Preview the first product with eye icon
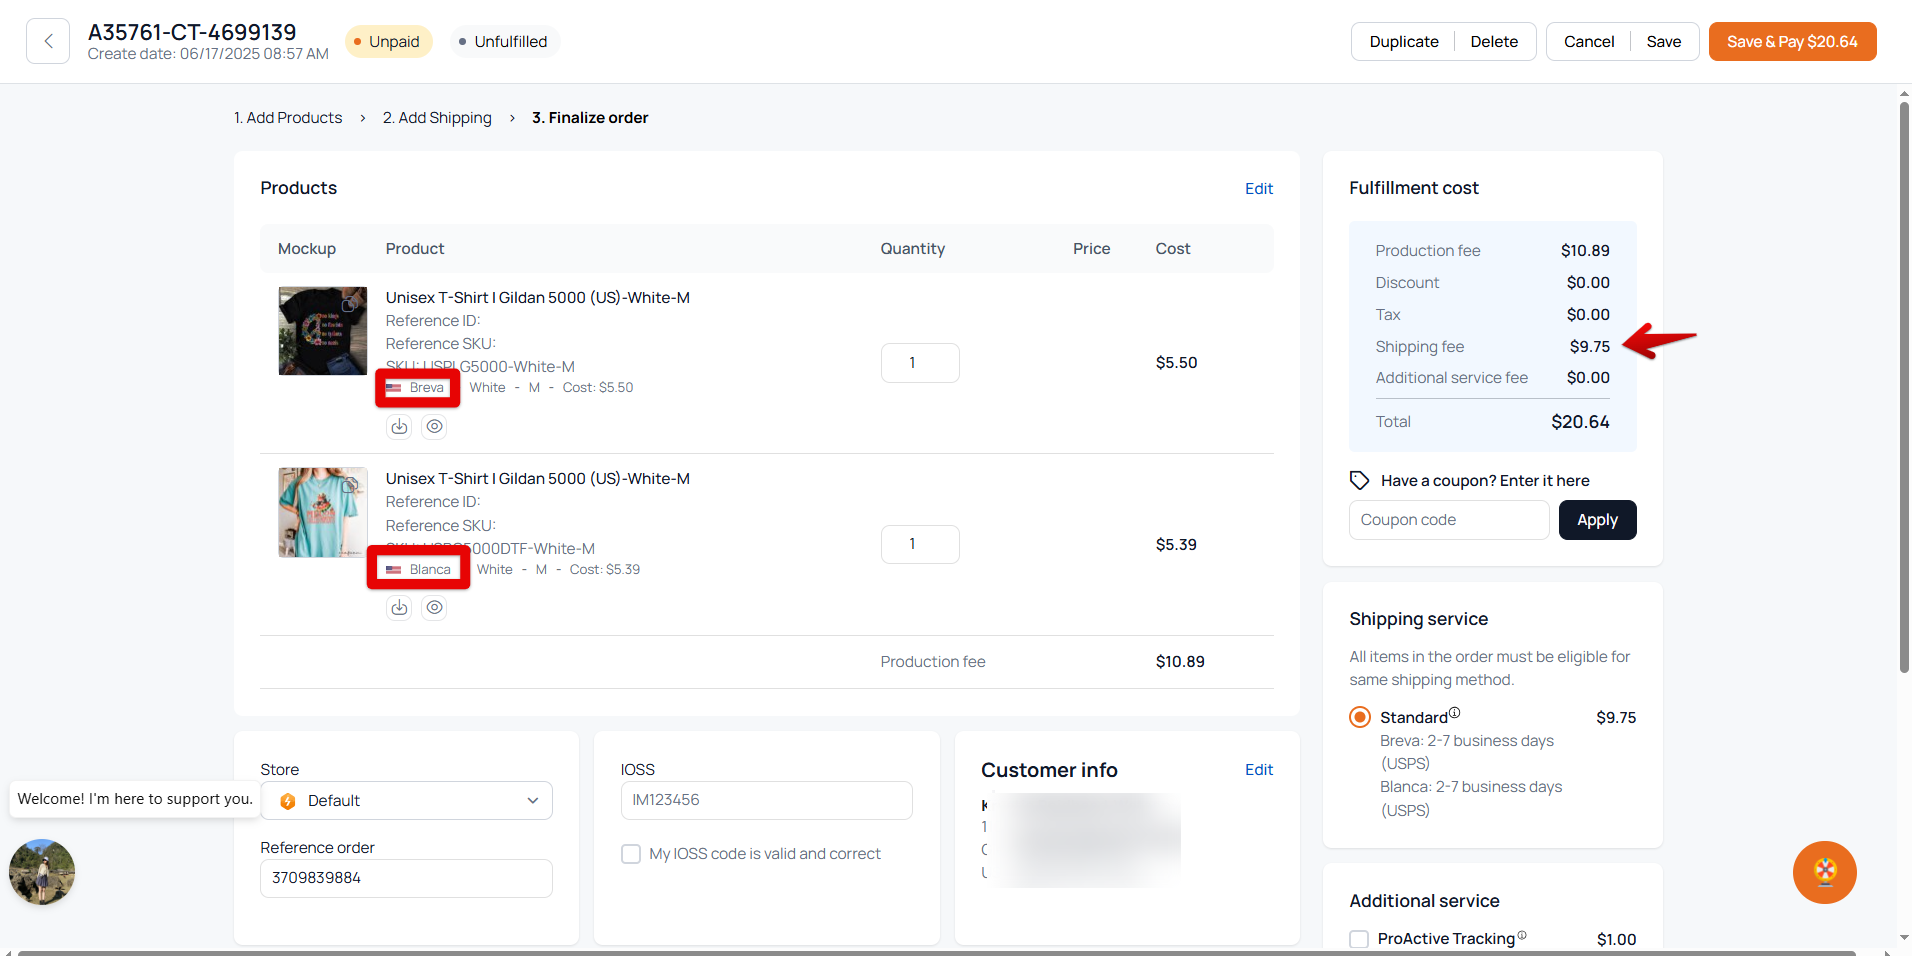 (x=434, y=427)
